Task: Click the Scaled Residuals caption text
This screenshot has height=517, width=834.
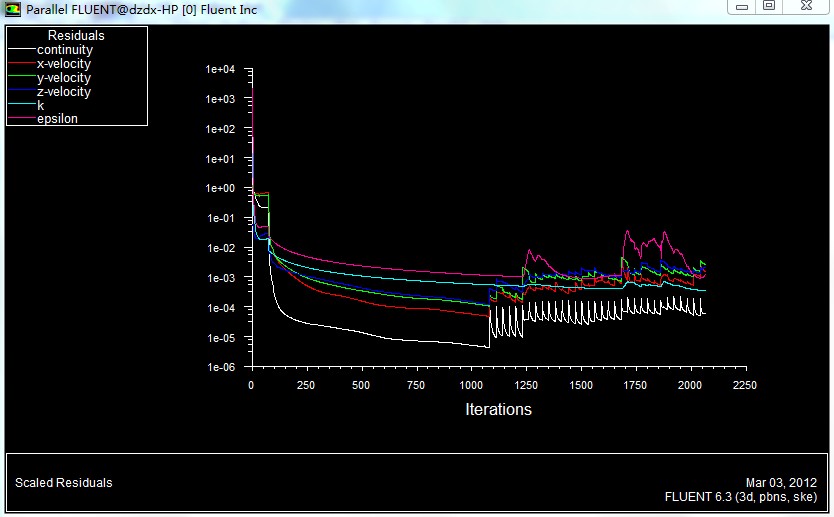Action: 64,483
